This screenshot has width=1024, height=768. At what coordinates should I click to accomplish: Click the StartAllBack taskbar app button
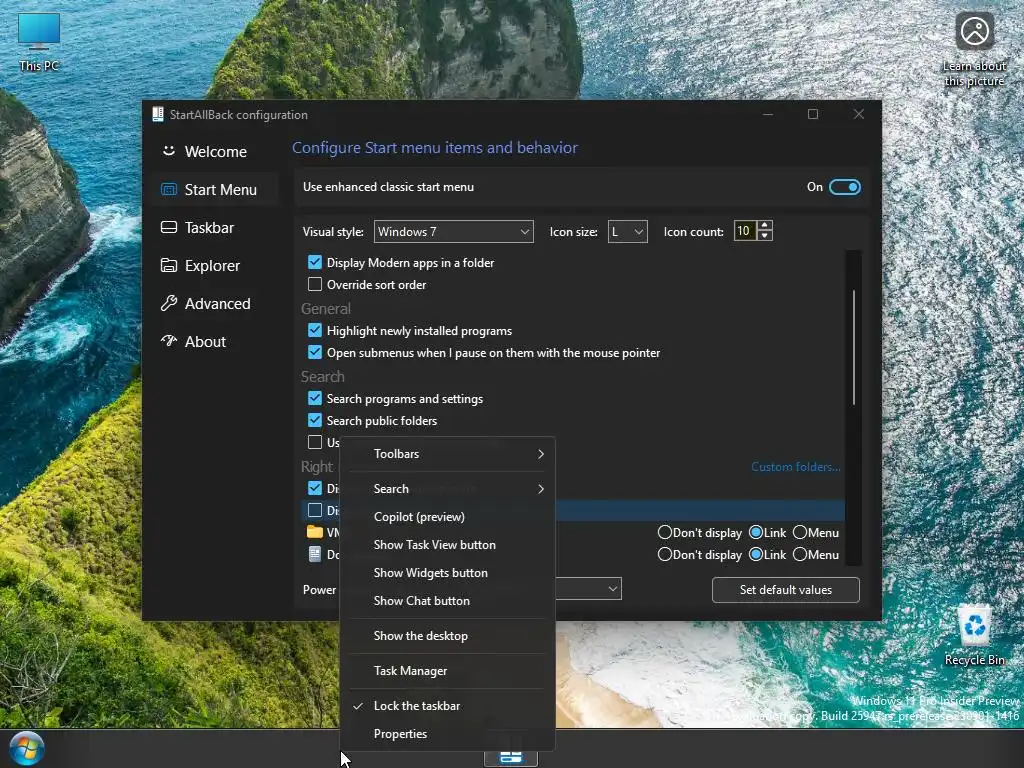pyautogui.click(x=511, y=756)
